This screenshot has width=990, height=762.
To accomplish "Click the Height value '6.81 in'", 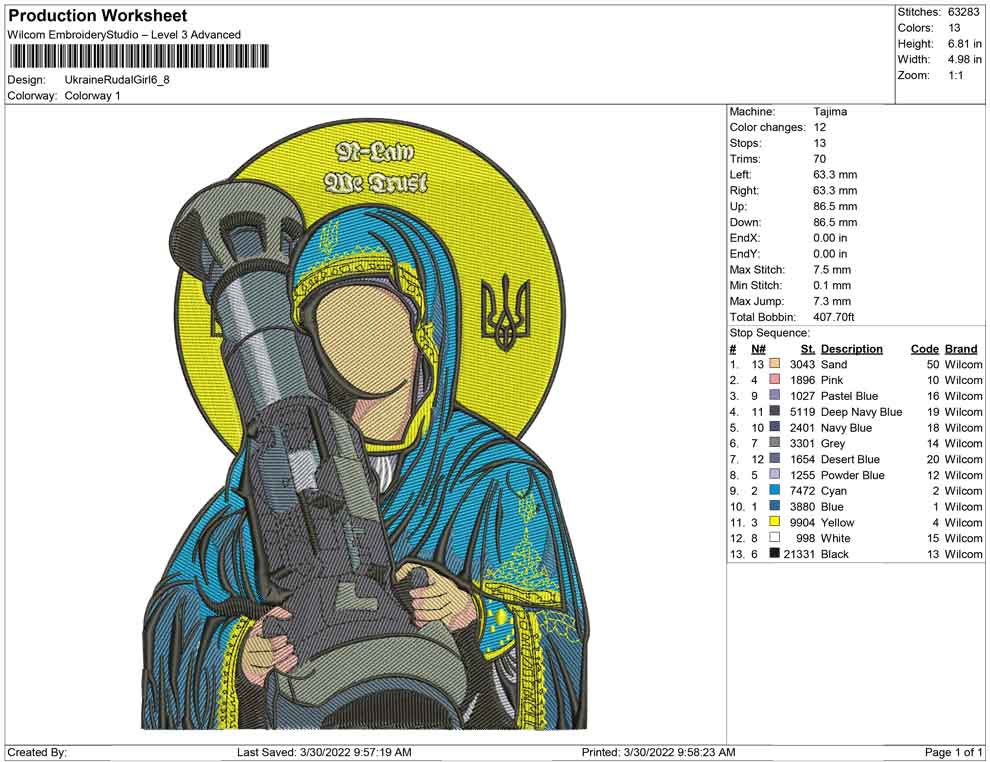I will [965, 44].
